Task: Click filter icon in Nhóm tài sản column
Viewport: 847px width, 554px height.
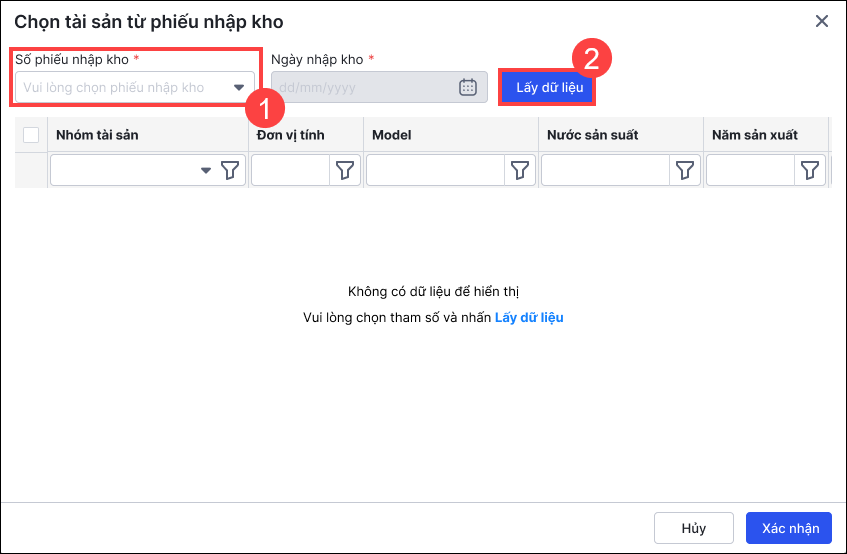Action: [x=230, y=171]
